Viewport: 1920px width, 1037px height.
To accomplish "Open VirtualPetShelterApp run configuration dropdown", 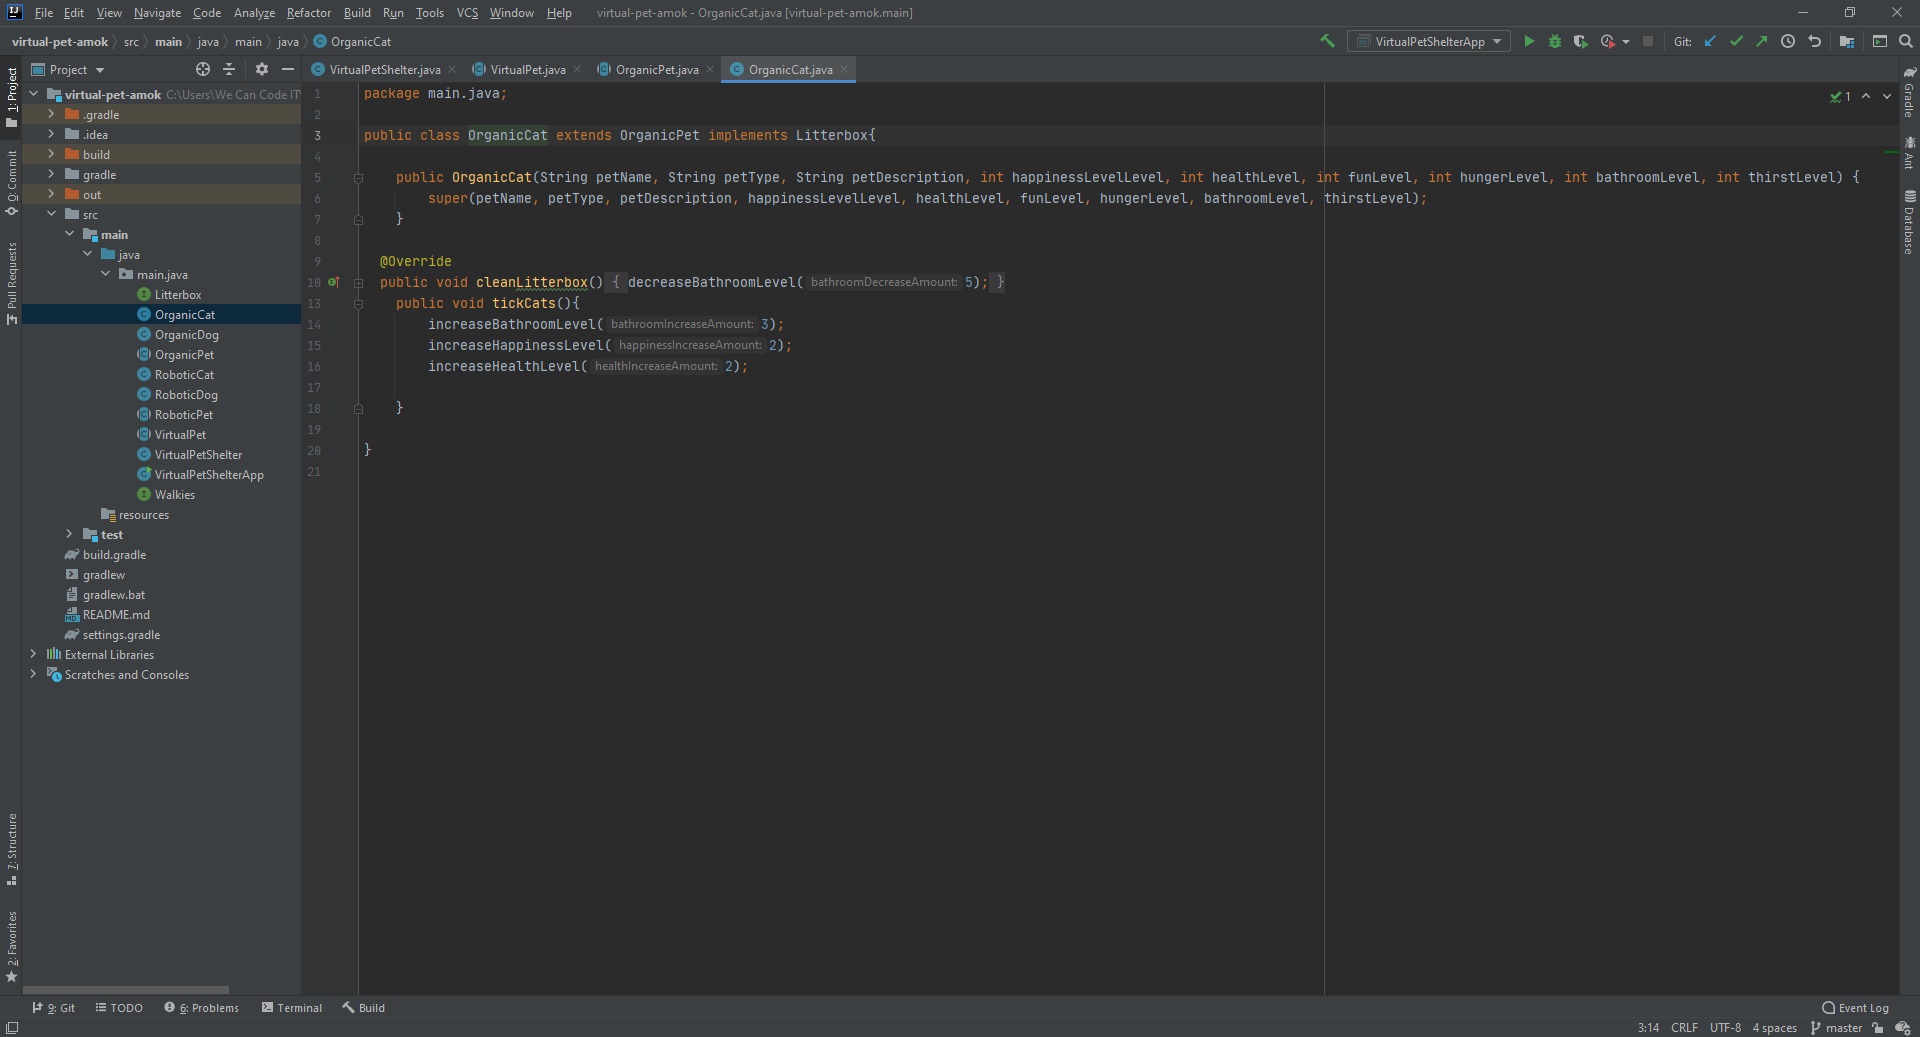I will point(1429,41).
